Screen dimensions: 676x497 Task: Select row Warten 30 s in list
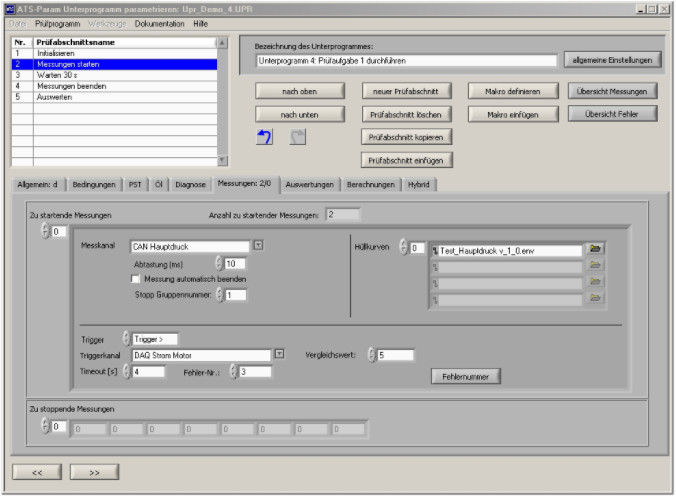click(x=114, y=75)
